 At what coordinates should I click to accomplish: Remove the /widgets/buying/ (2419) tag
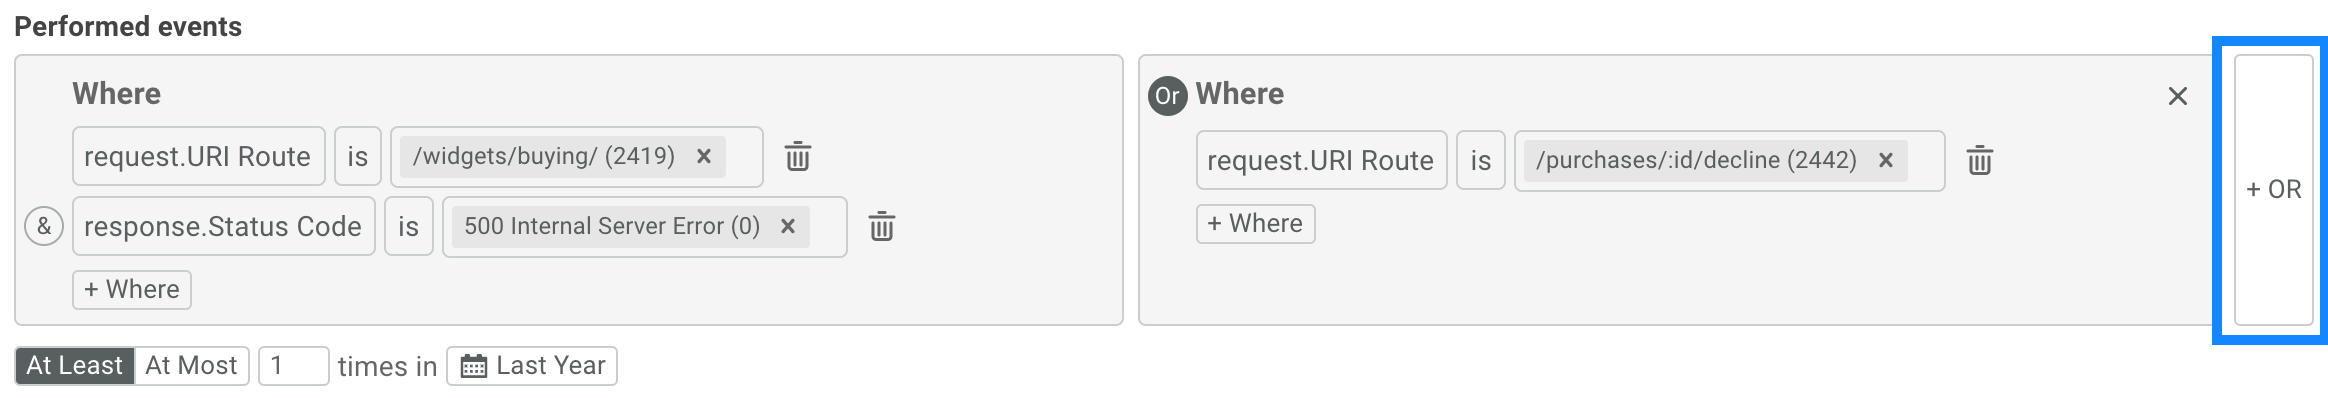pos(704,156)
